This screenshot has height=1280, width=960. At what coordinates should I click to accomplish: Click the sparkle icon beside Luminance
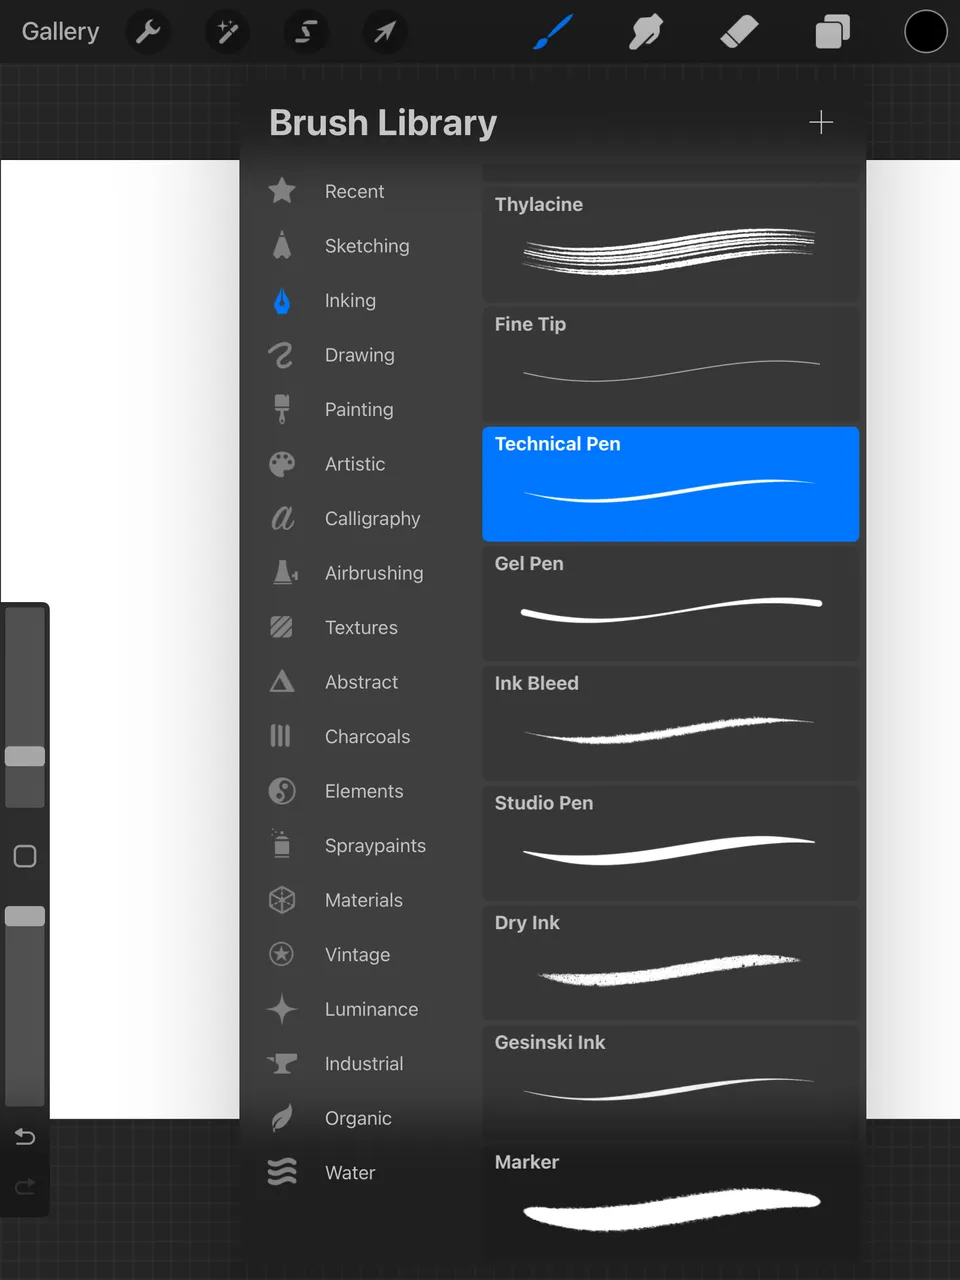click(x=282, y=1009)
